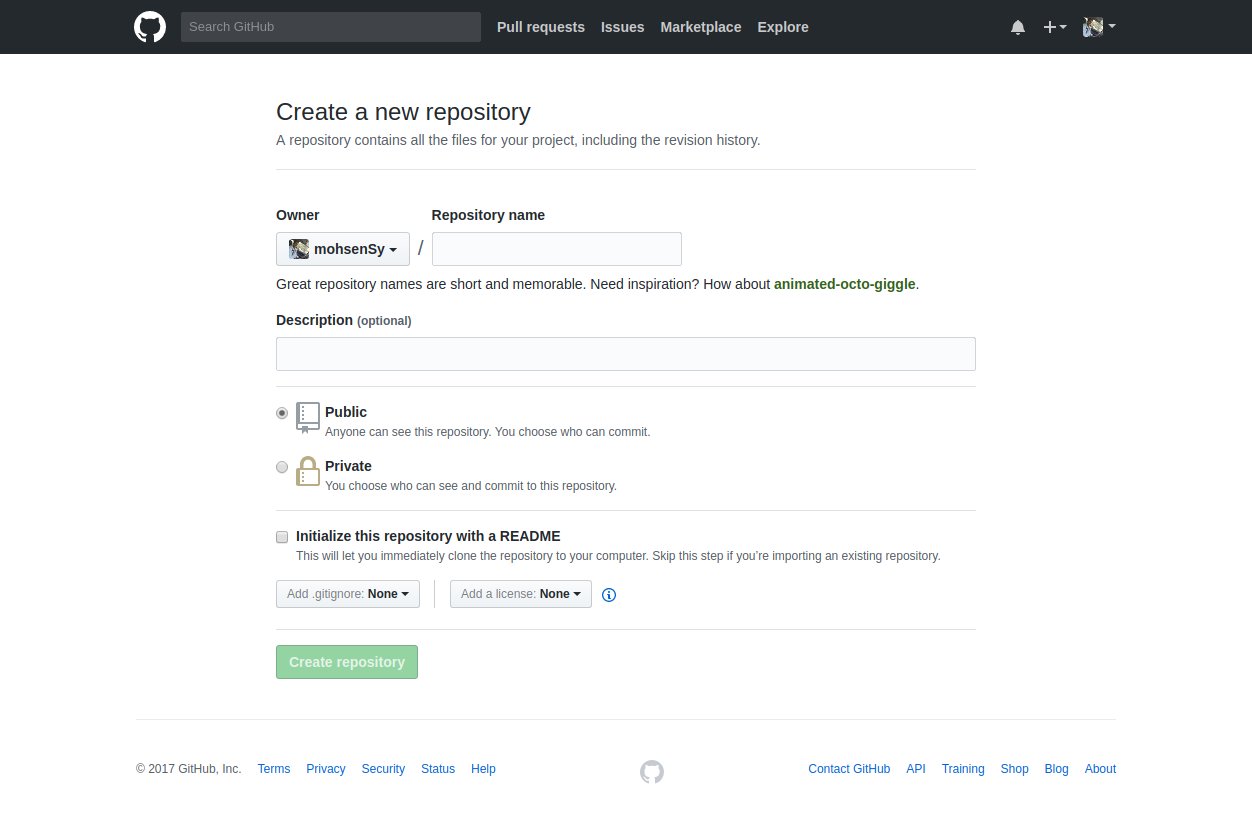Open the Terms footer link
This screenshot has height=825, width=1252.
tap(274, 769)
